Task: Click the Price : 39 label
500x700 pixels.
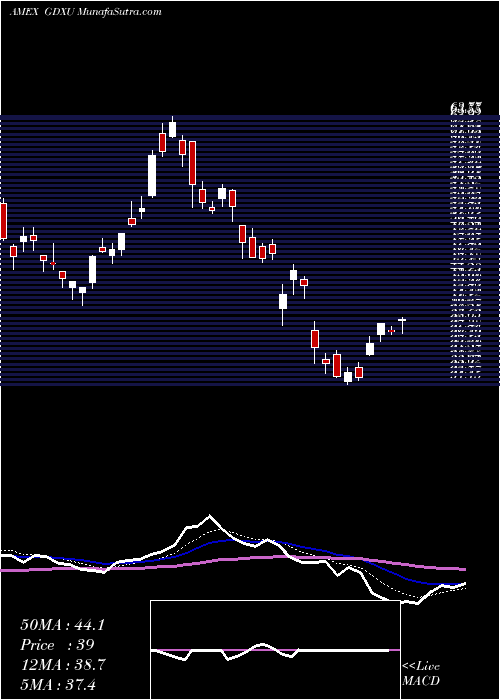Action: pos(57,645)
